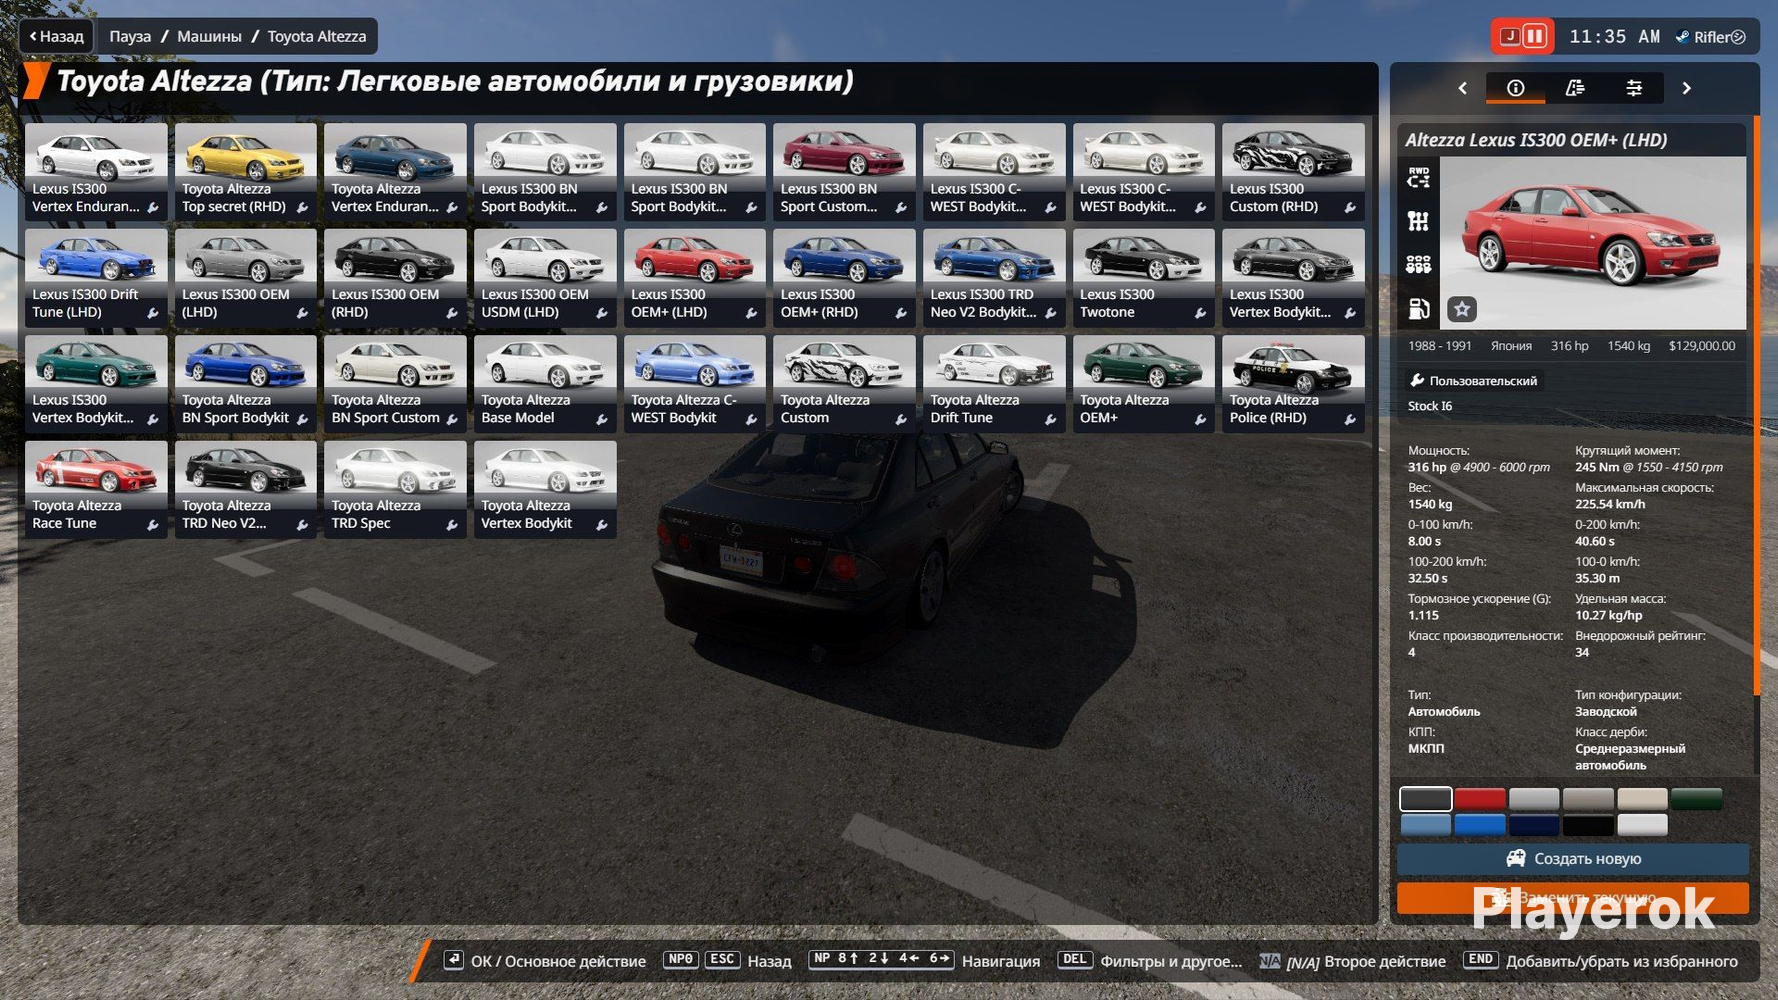The image size is (1778, 1000).
Task: Pick the navy blue paint color swatch
Action: pos(1534,825)
